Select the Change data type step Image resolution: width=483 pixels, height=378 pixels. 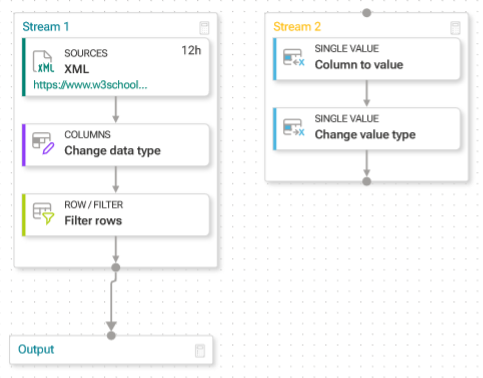pyautogui.click(x=116, y=145)
